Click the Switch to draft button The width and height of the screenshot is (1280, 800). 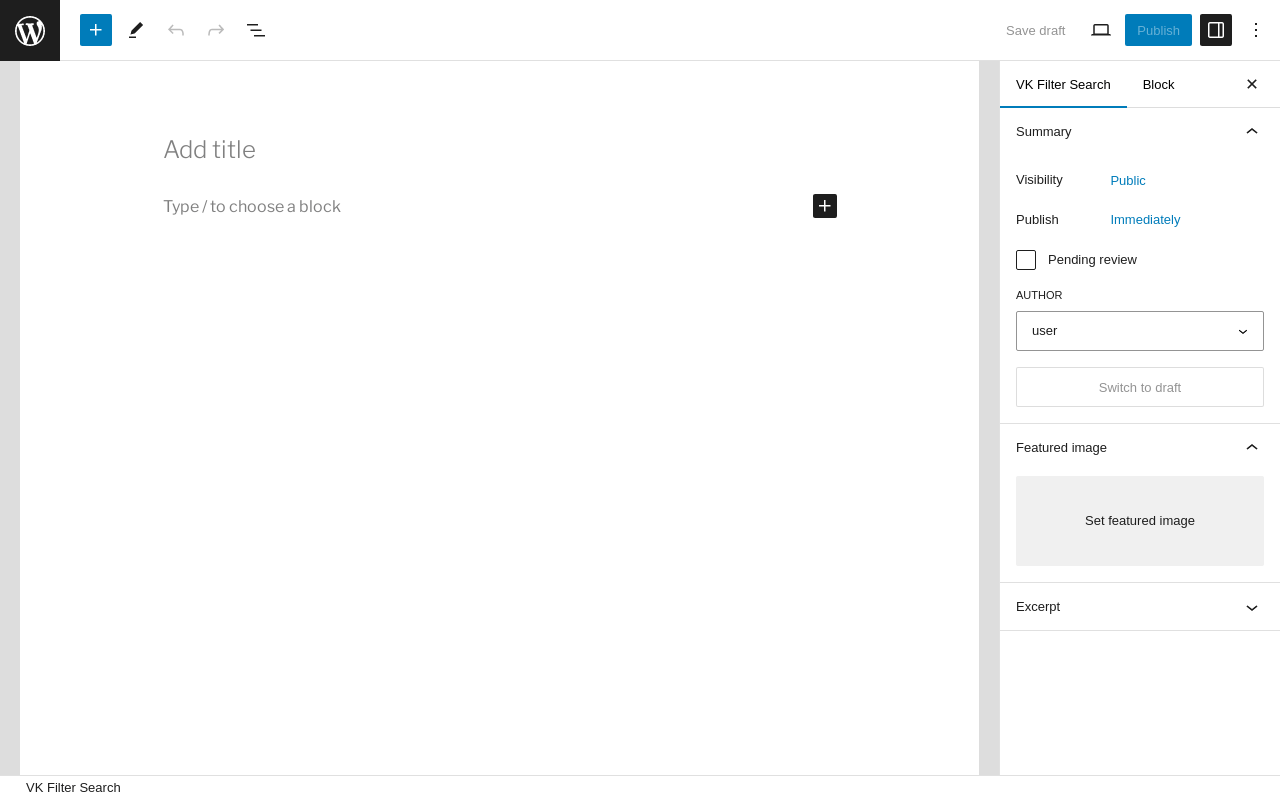(x=1140, y=387)
